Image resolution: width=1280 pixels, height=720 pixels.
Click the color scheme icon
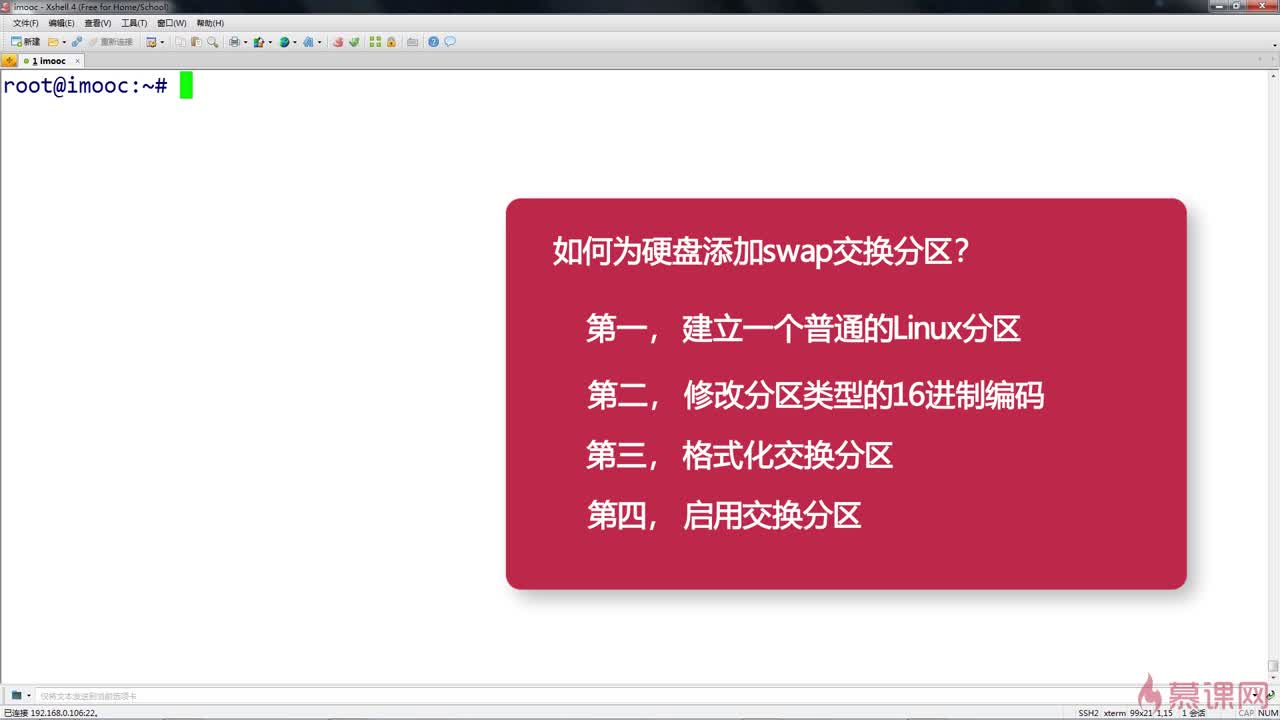click(258, 42)
